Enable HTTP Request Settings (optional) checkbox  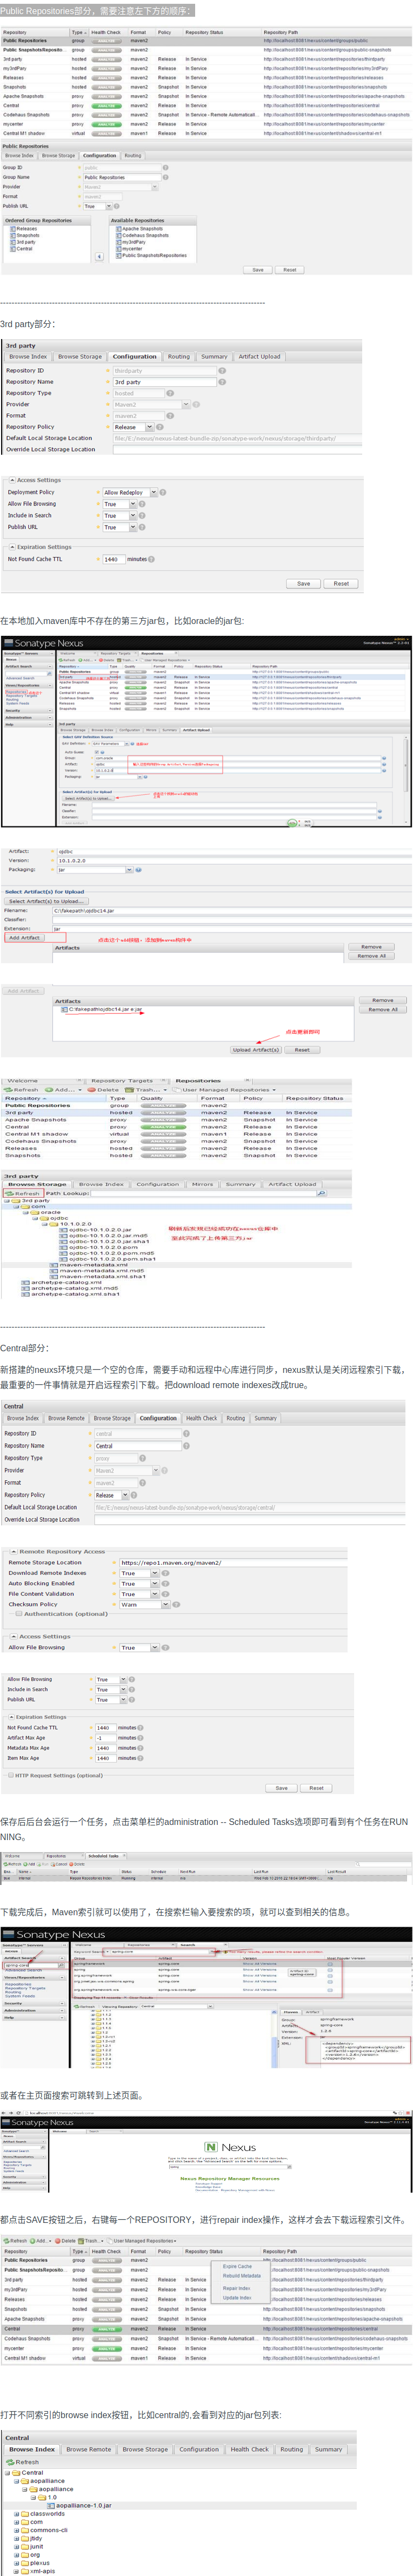pos(10,1776)
